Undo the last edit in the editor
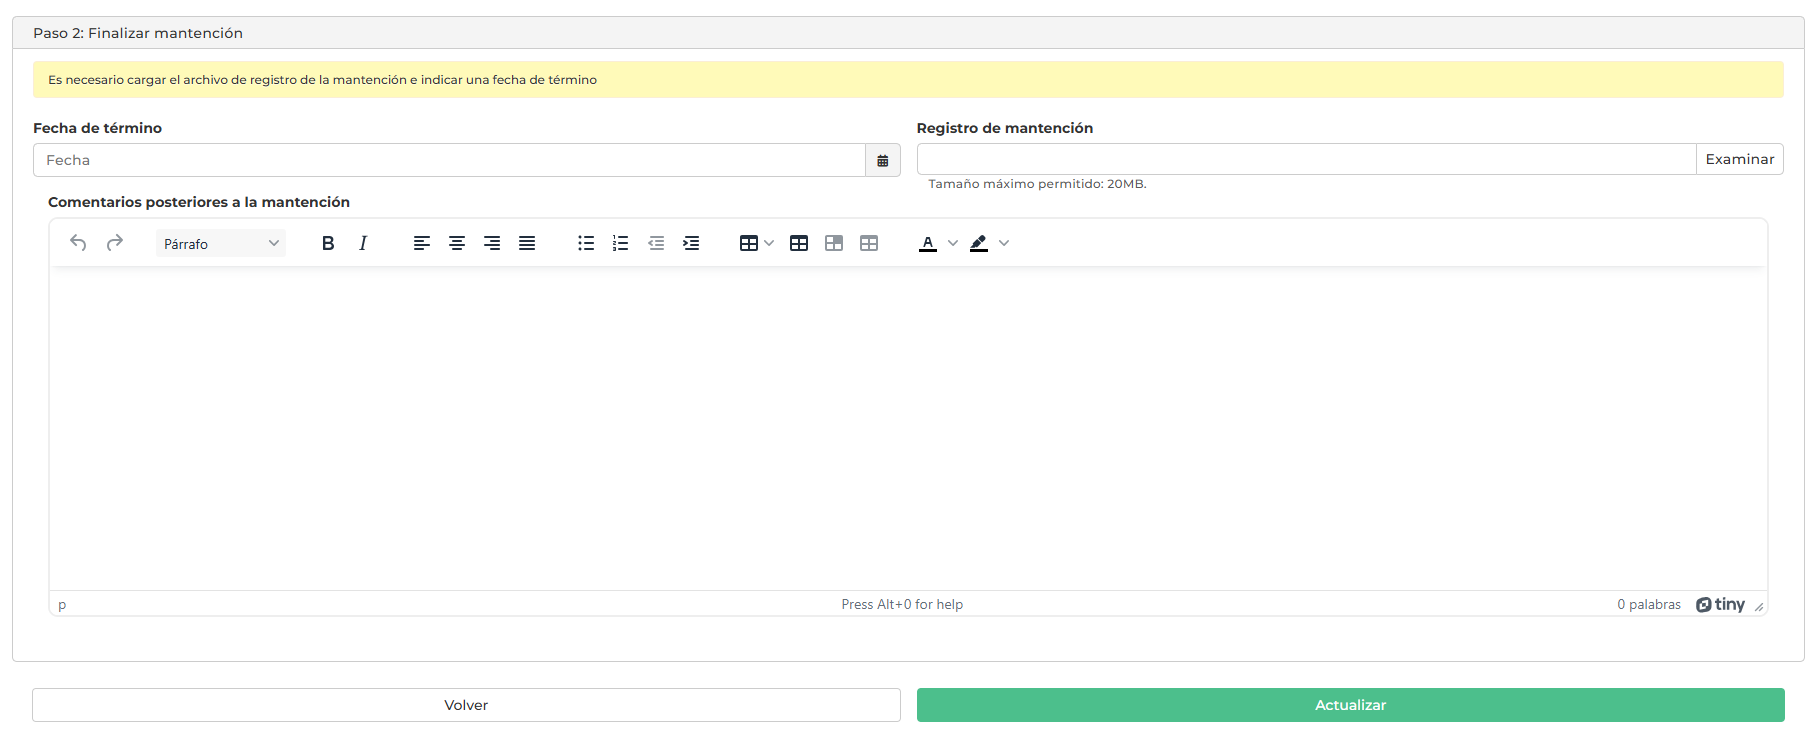The height and width of the screenshot is (744, 1819). click(78, 243)
